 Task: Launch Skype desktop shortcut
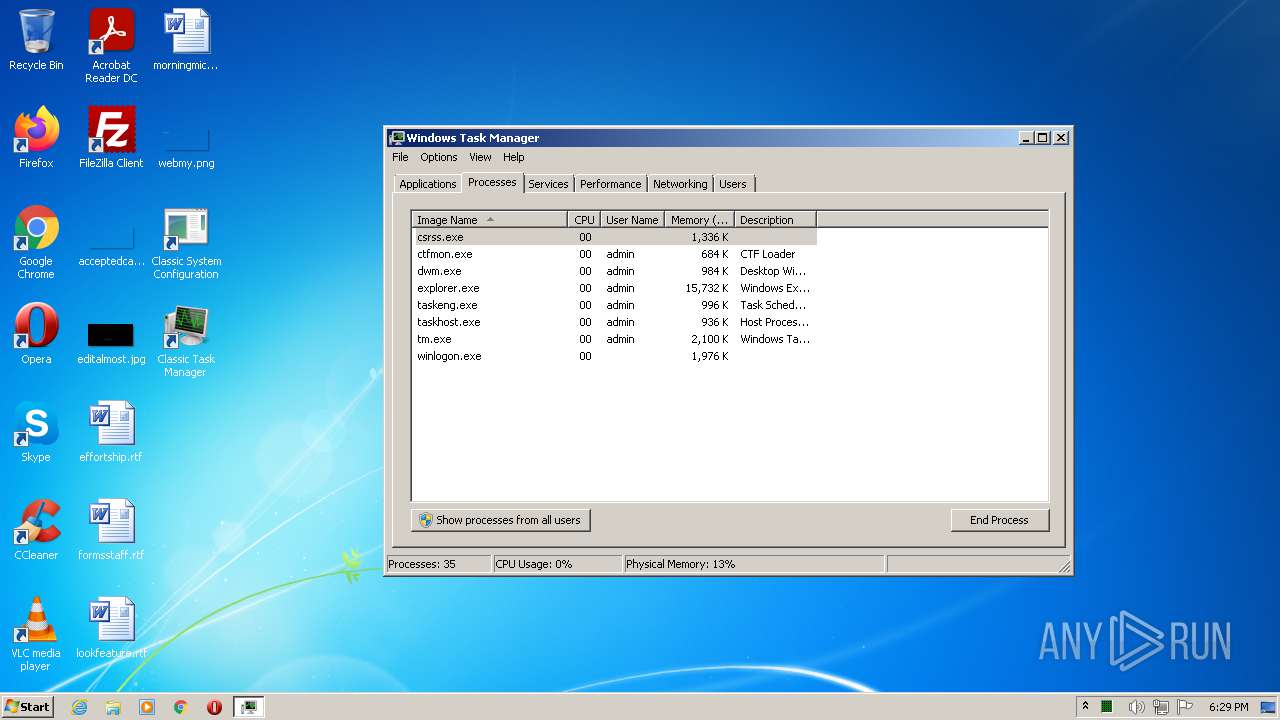tap(36, 432)
